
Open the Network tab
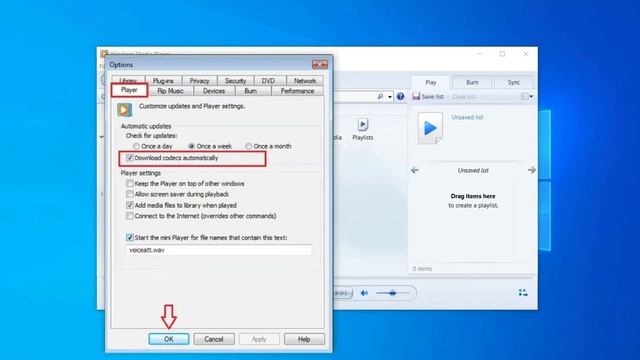pyautogui.click(x=305, y=80)
